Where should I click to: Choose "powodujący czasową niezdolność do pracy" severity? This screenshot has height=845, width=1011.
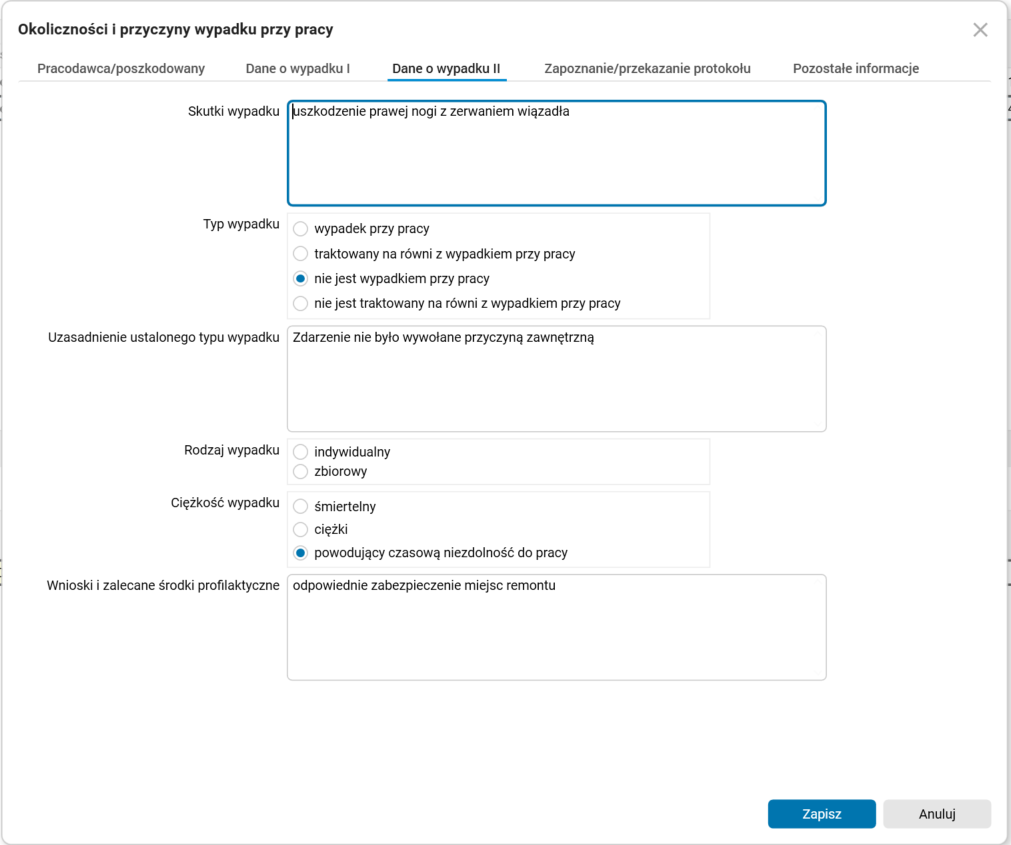(x=300, y=552)
